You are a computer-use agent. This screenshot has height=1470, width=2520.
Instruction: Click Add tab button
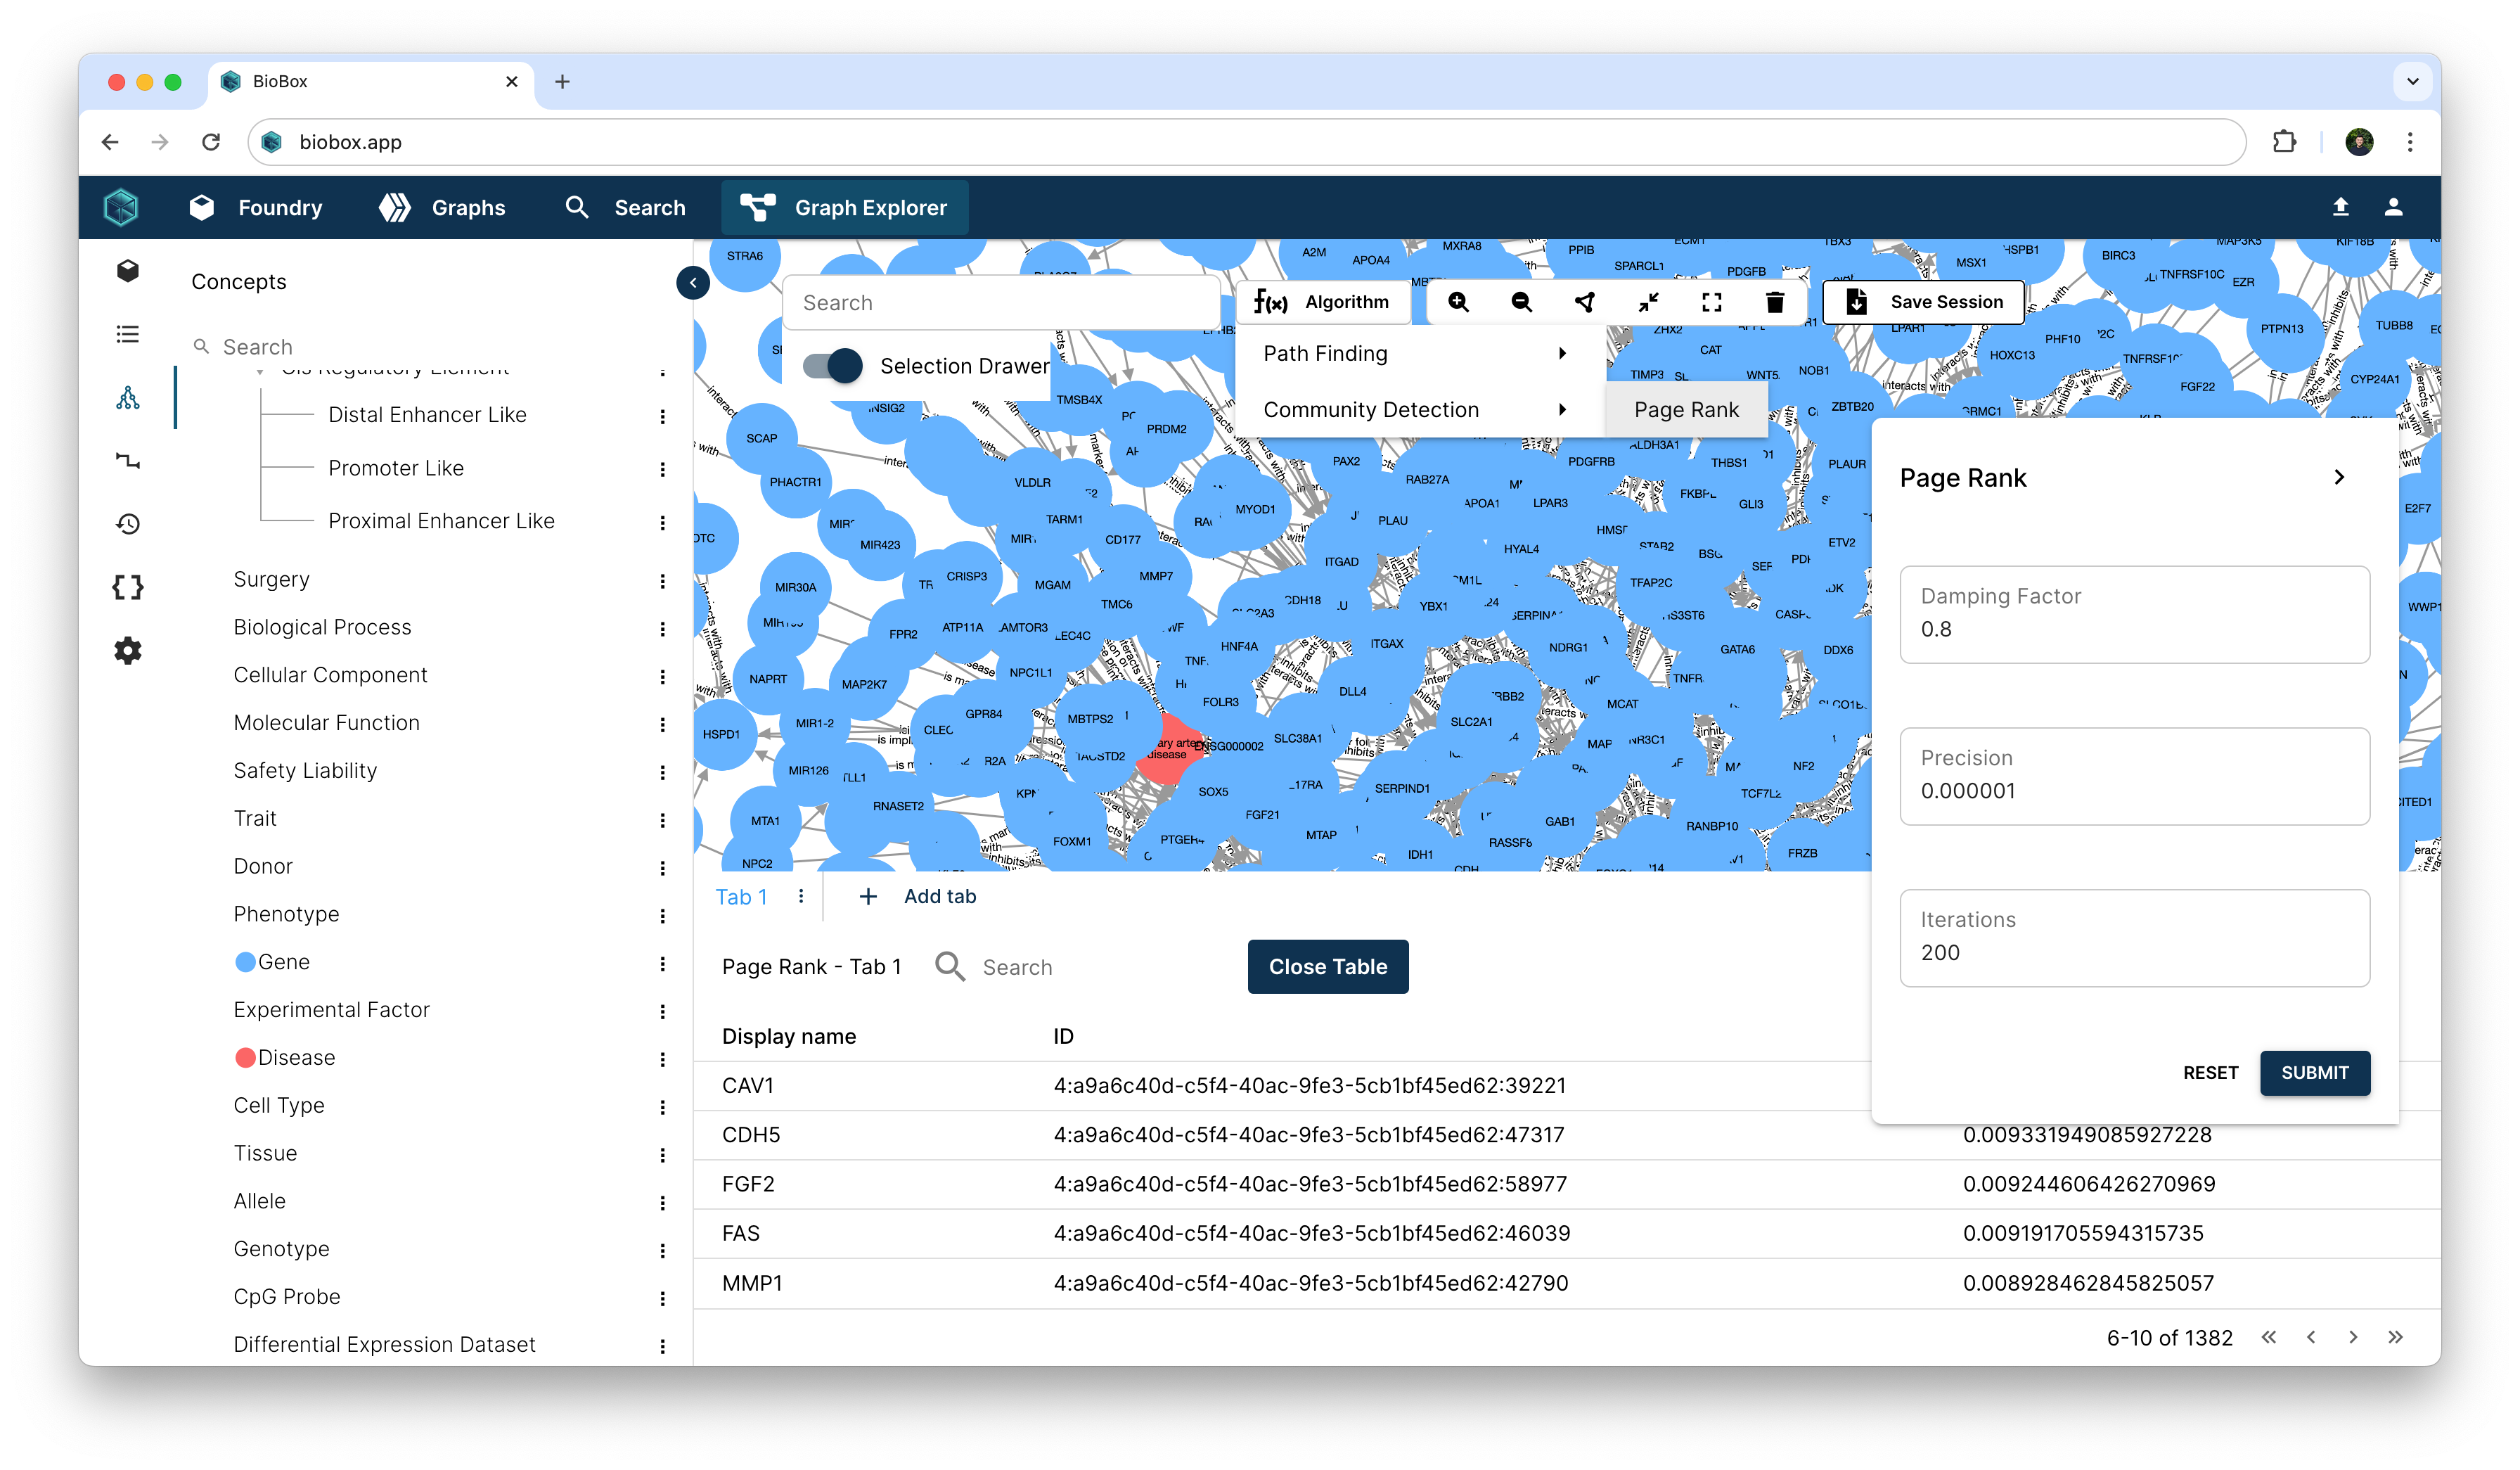[x=917, y=897]
